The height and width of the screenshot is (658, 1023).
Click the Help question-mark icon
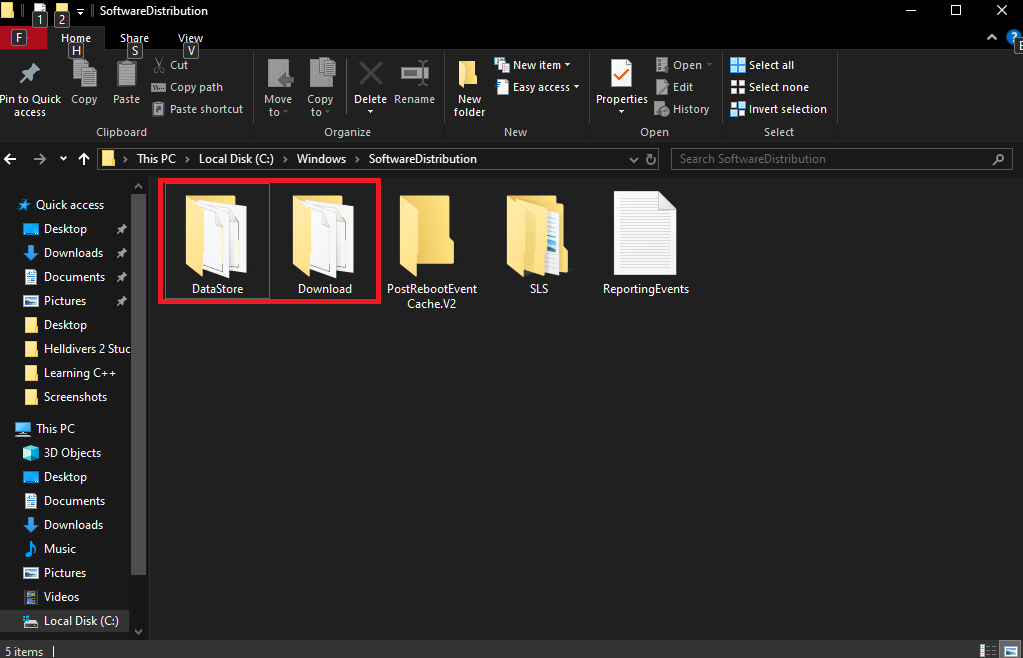(1014, 36)
